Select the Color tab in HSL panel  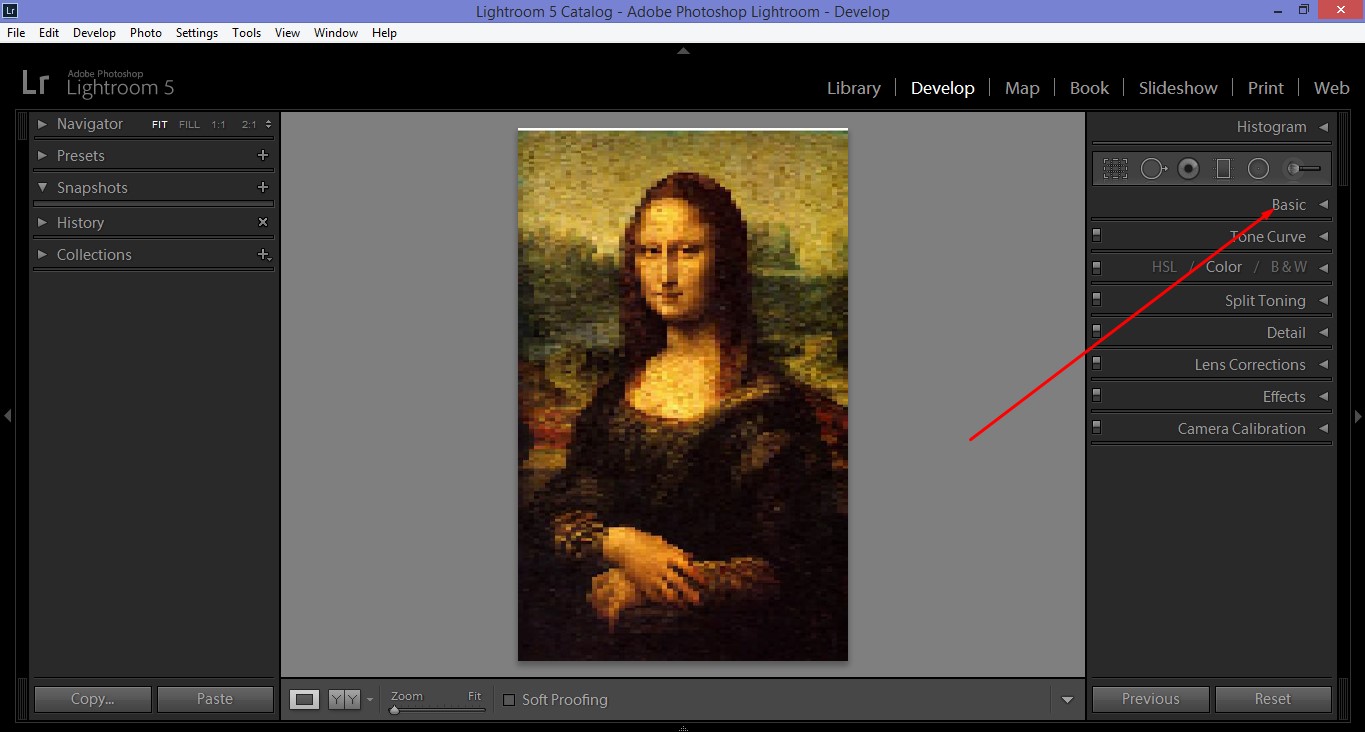(1224, 267)
